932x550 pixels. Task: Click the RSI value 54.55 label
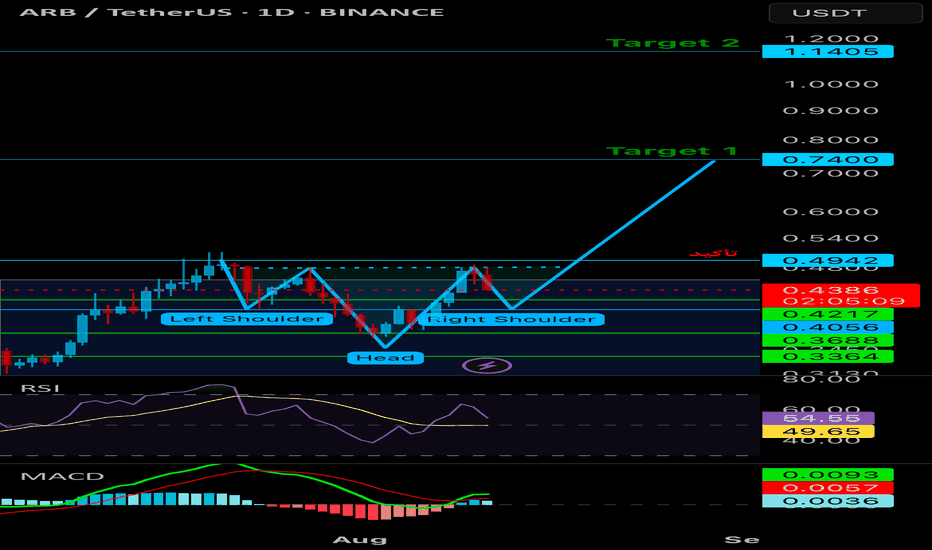(818, 418)
